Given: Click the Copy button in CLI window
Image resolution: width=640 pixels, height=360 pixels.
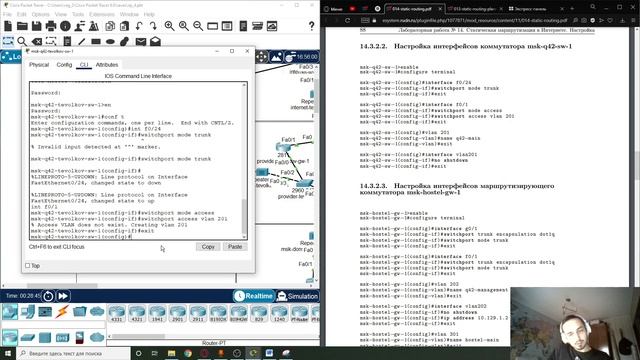Looking at the screenshot, I should pos(208,247).
